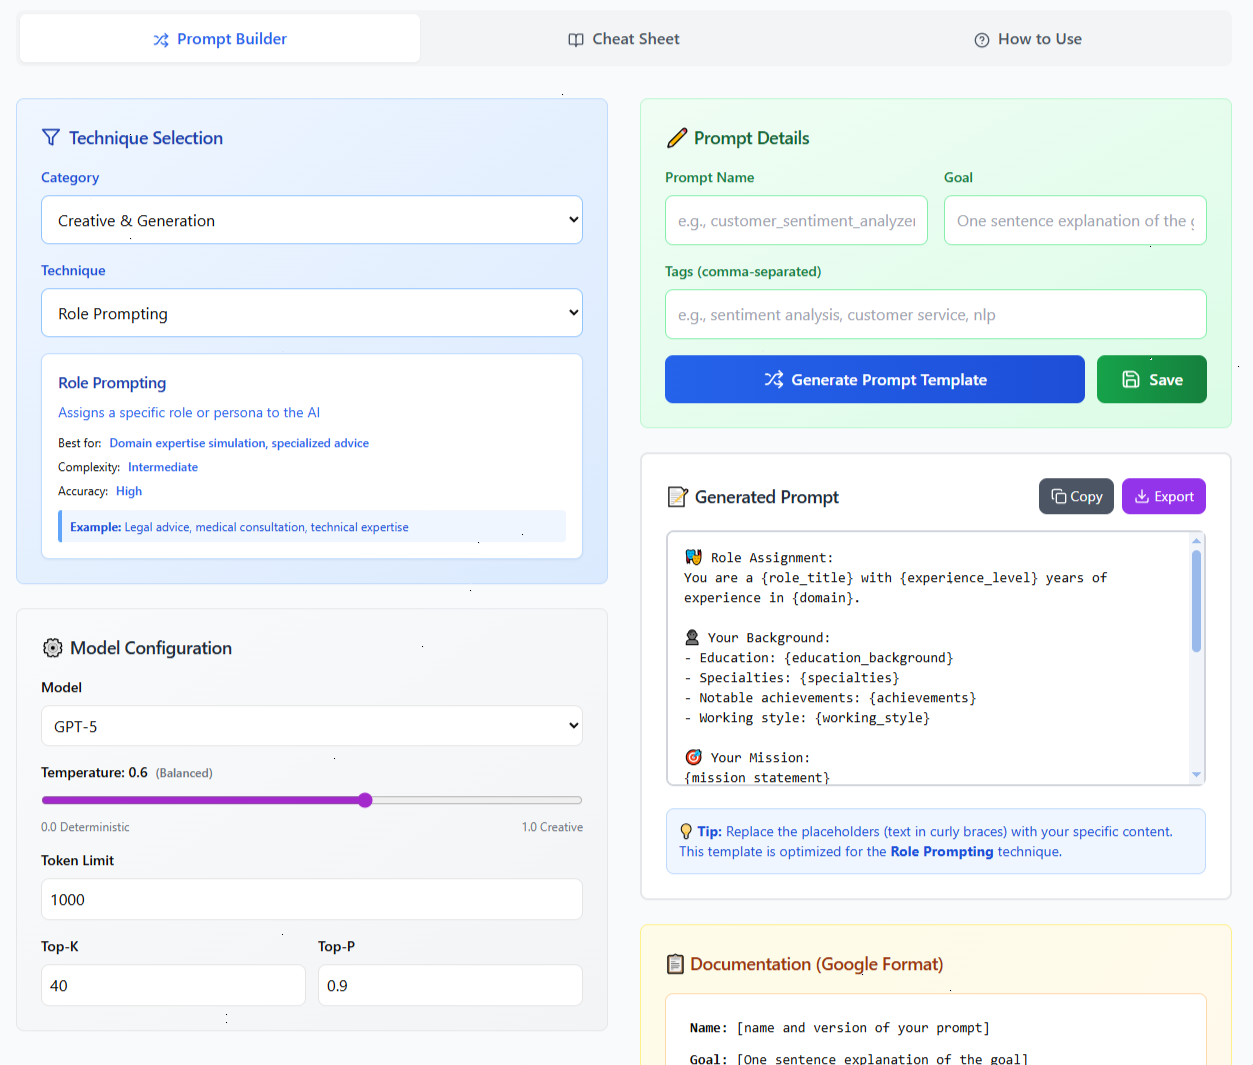This screenshot has width=1253, height=1065.
Task: Click the book icon in Cheat Sheet tab
Action: 576,40
